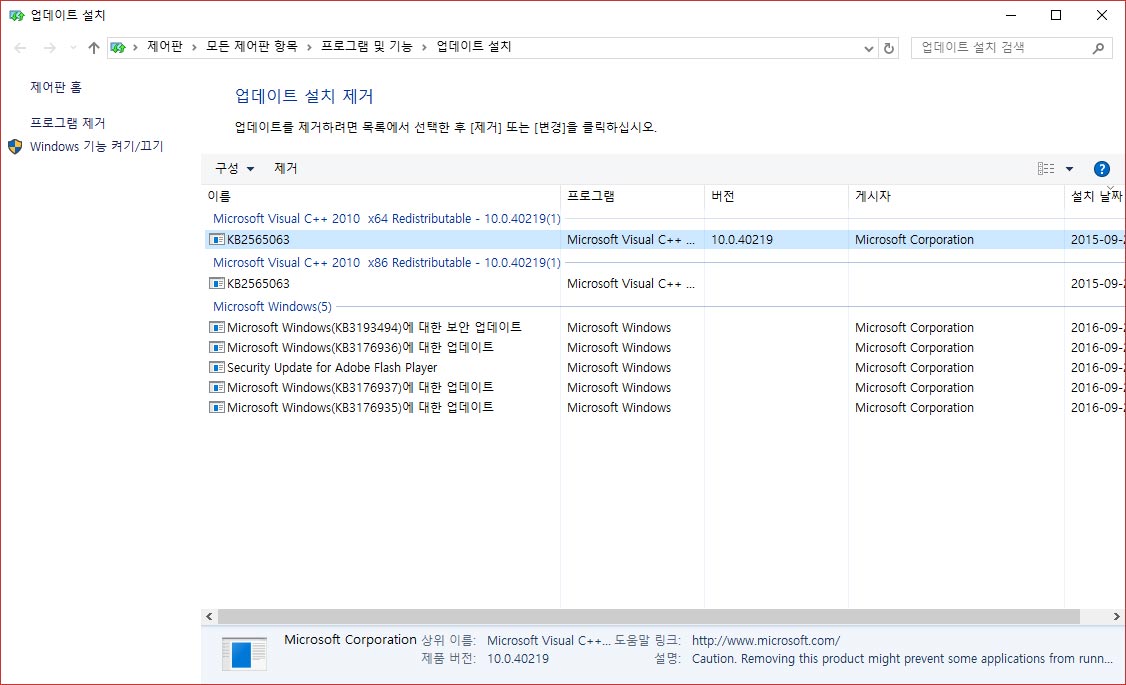This screenshot has height=685, width=1126.
Task: Click version cell 10.0.40219 in selected row
Action: point(742,240)
